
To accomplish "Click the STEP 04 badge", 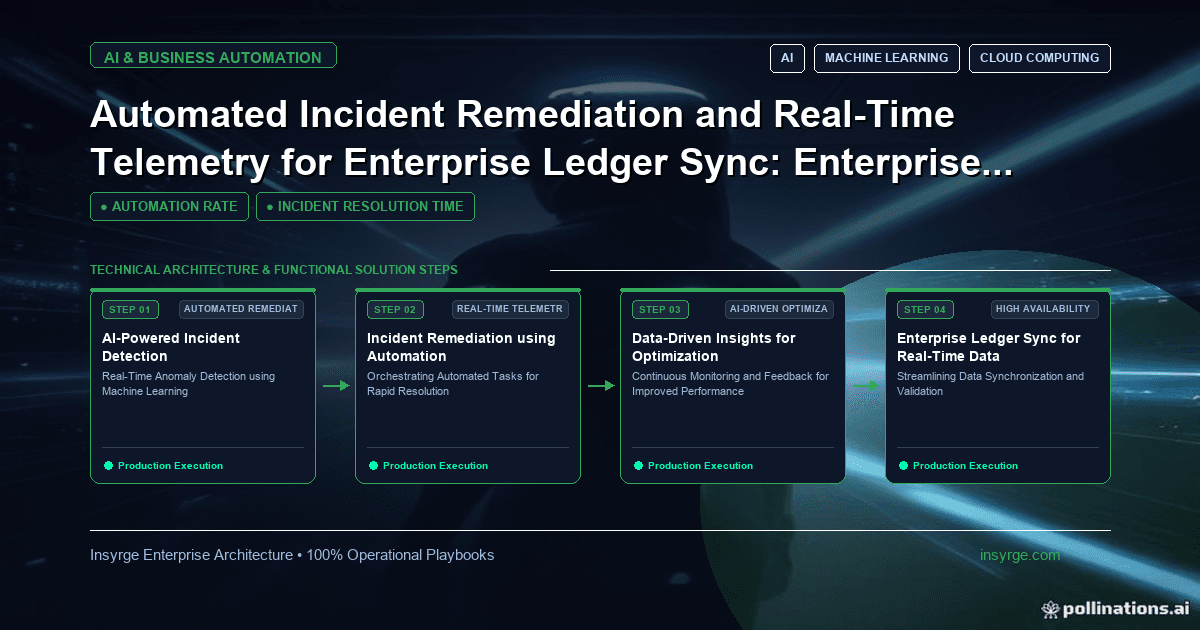I will [x=925, y=309].
